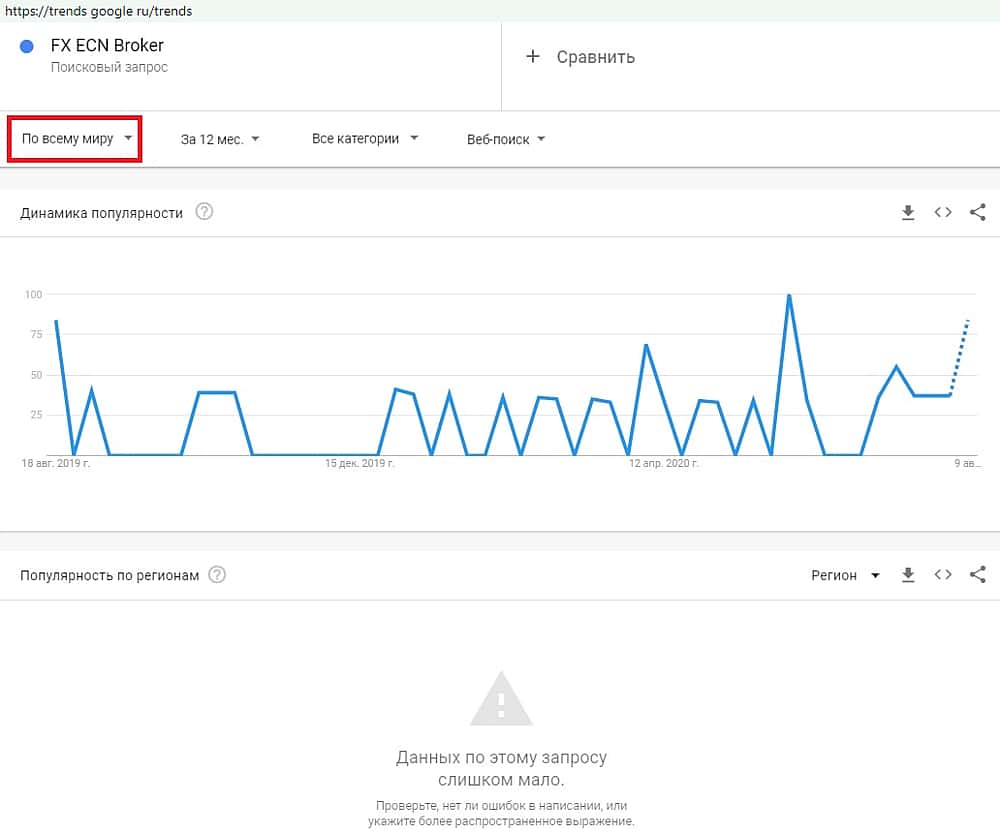Open the Все категории dropdown
This screenshot has width=1000, height=834.
pos(365,138)
